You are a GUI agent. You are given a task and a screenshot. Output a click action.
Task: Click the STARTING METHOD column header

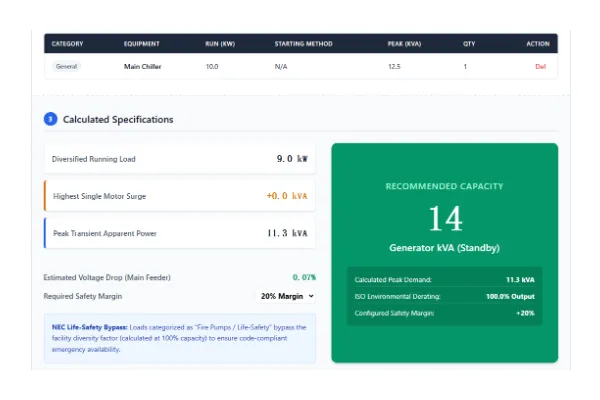pyautogui.click(x=303, y=44)
